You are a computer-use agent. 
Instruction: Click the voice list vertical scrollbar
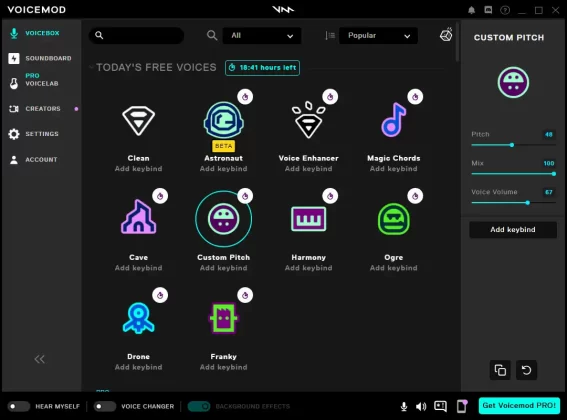457,42
